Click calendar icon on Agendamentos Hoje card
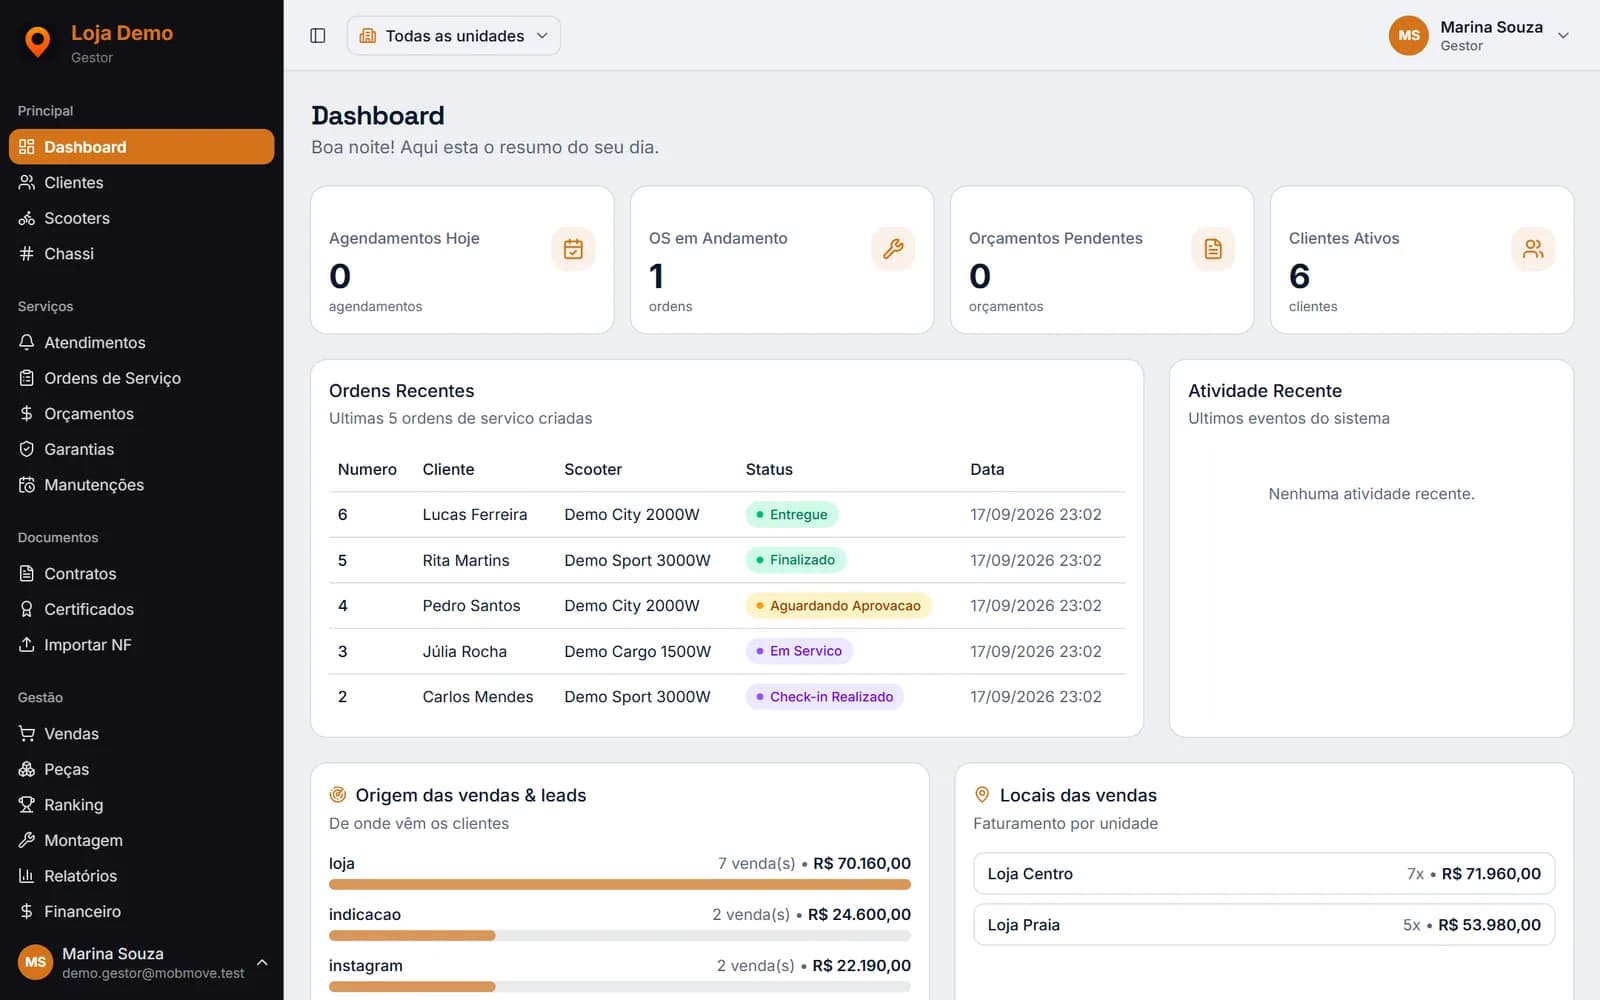This screenshot has height=1000, width=1600. click(573, 249)
